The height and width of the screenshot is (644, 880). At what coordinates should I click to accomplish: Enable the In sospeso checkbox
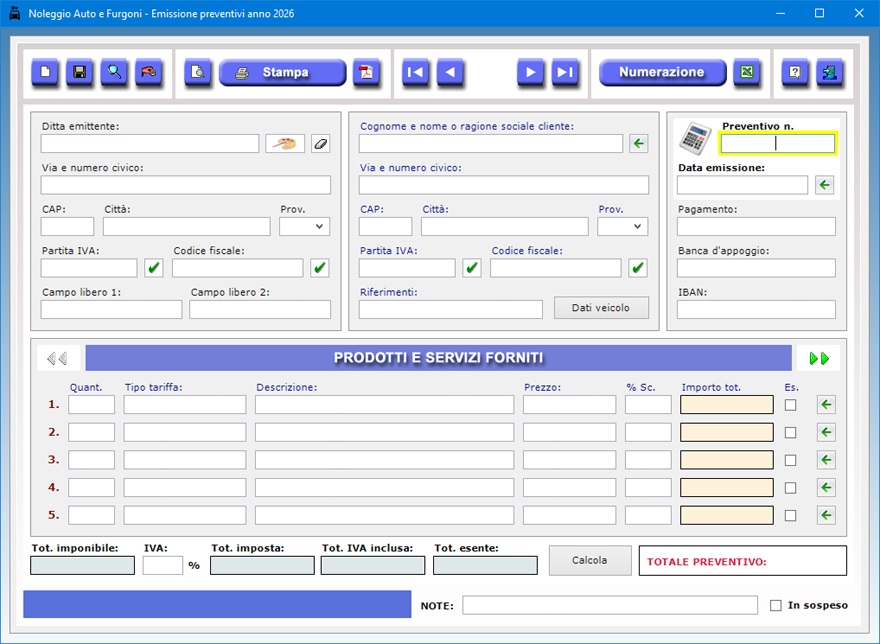coord(776,606)
